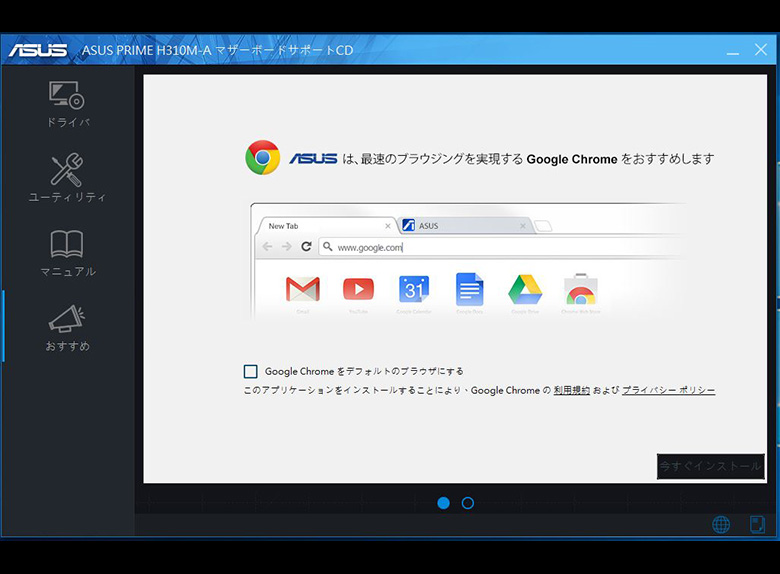Close the New Tab tab in preview
The width and height of the screenshot is (780, 574).
pos(388,226)
